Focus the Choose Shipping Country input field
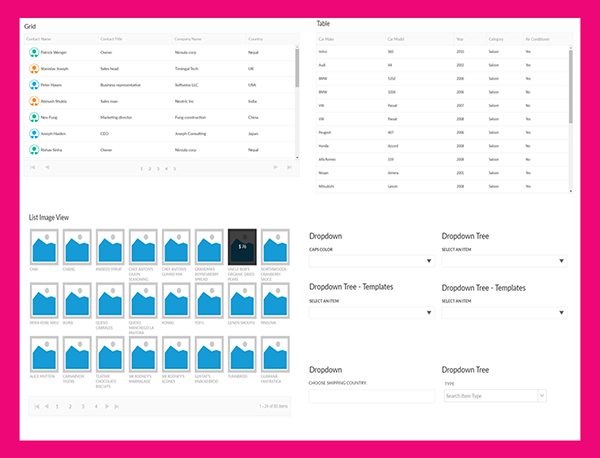Screen dimensions: 600x458 click(x=371, y=396)
